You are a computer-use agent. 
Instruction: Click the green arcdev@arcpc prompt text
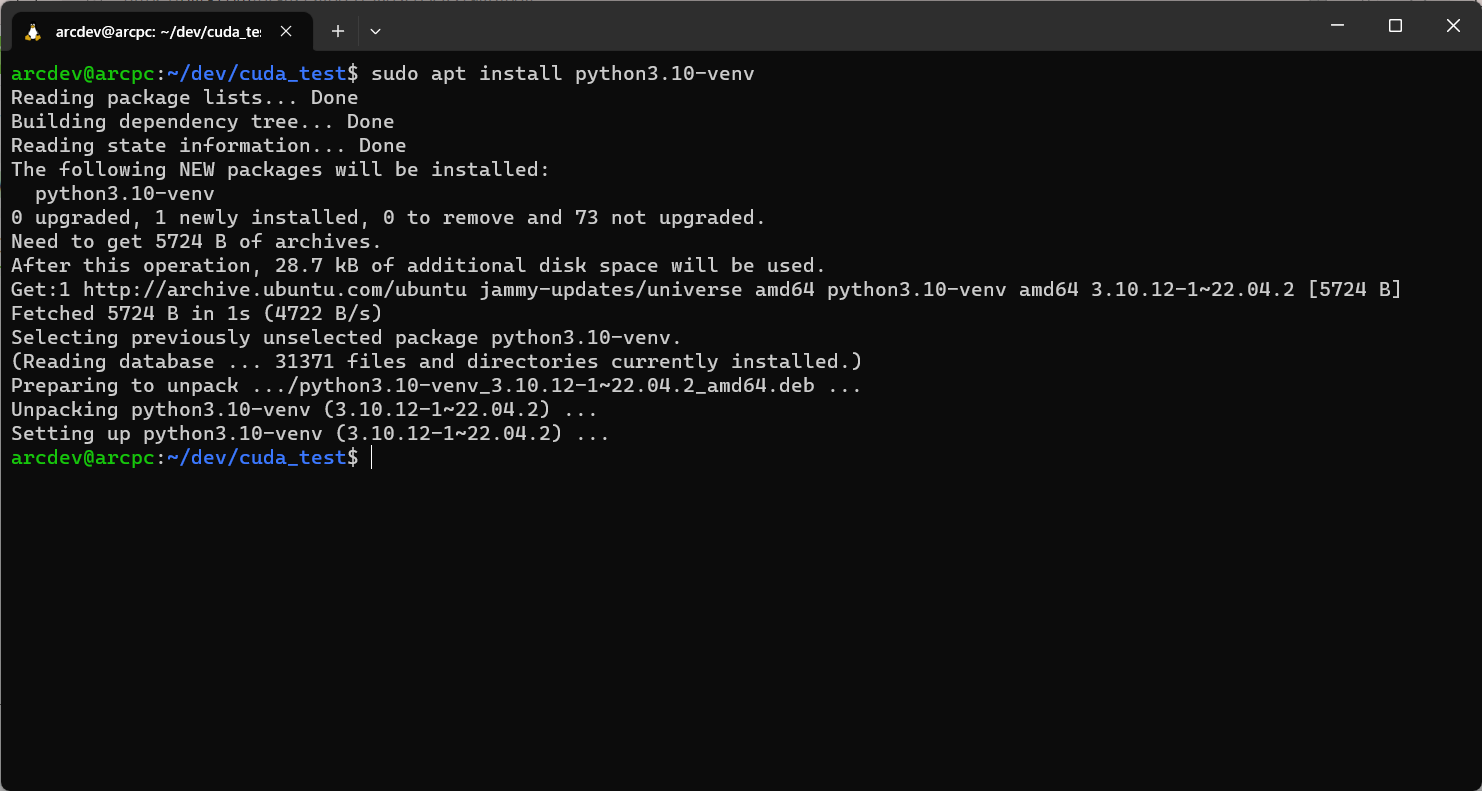pyautogui.click(x=80, y=457)
